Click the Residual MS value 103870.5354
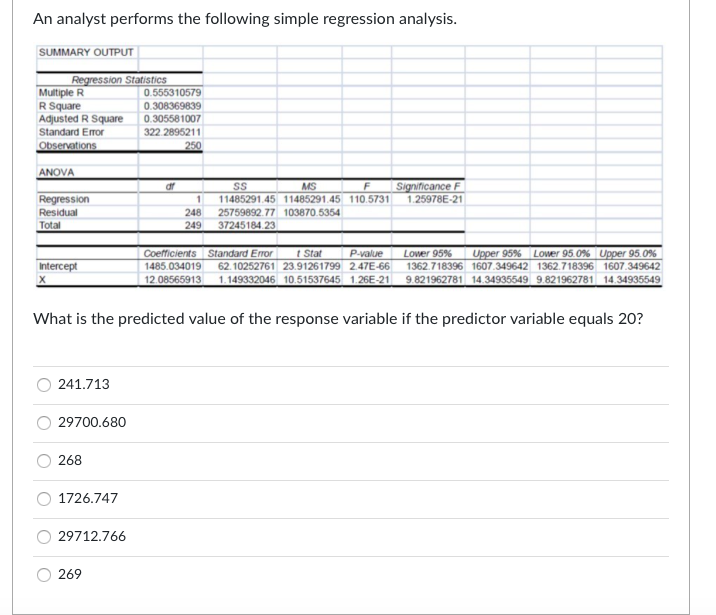The height and width of the screenshot is (615, 716). (312, 212)
